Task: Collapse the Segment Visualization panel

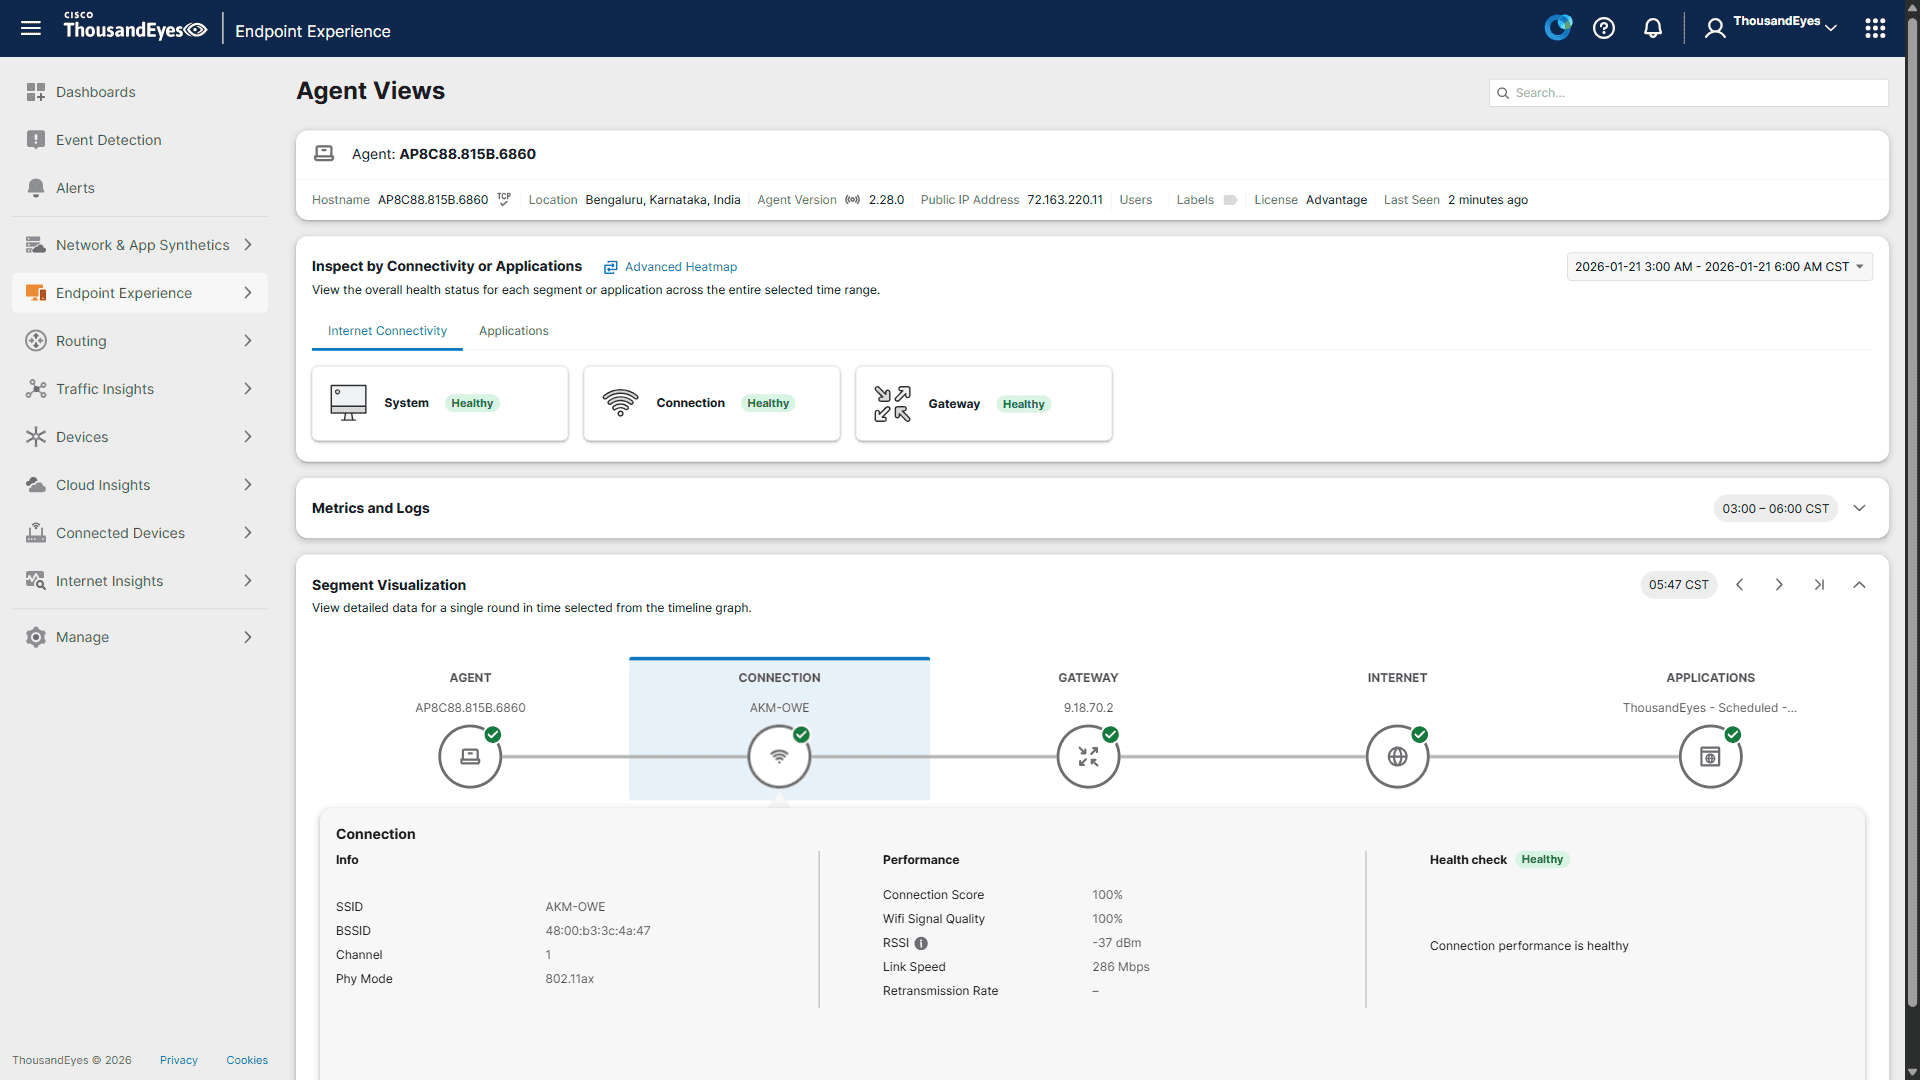Action: 1860,585
